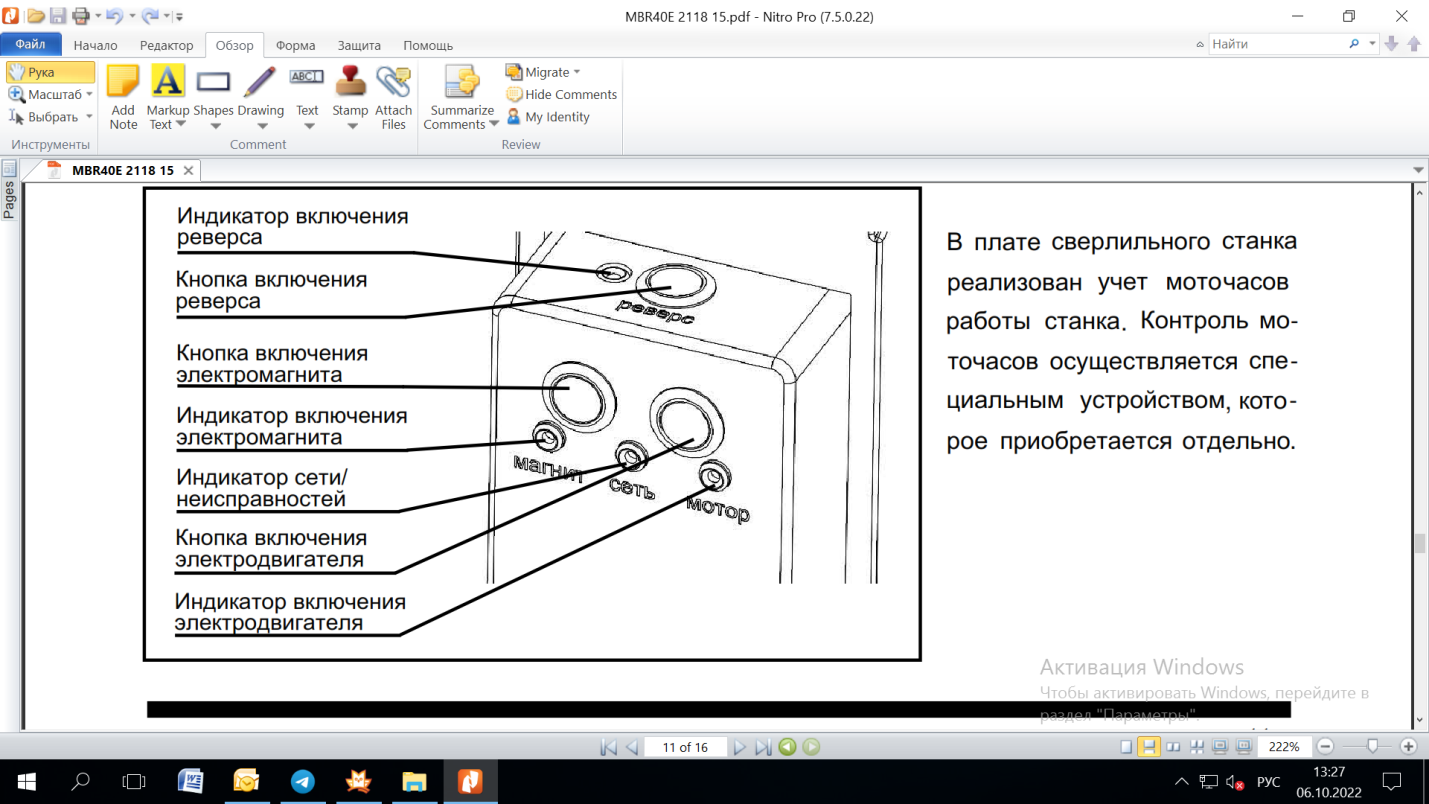
Task: Switch to continuous page layout
Action: (x=1149, y=747)
